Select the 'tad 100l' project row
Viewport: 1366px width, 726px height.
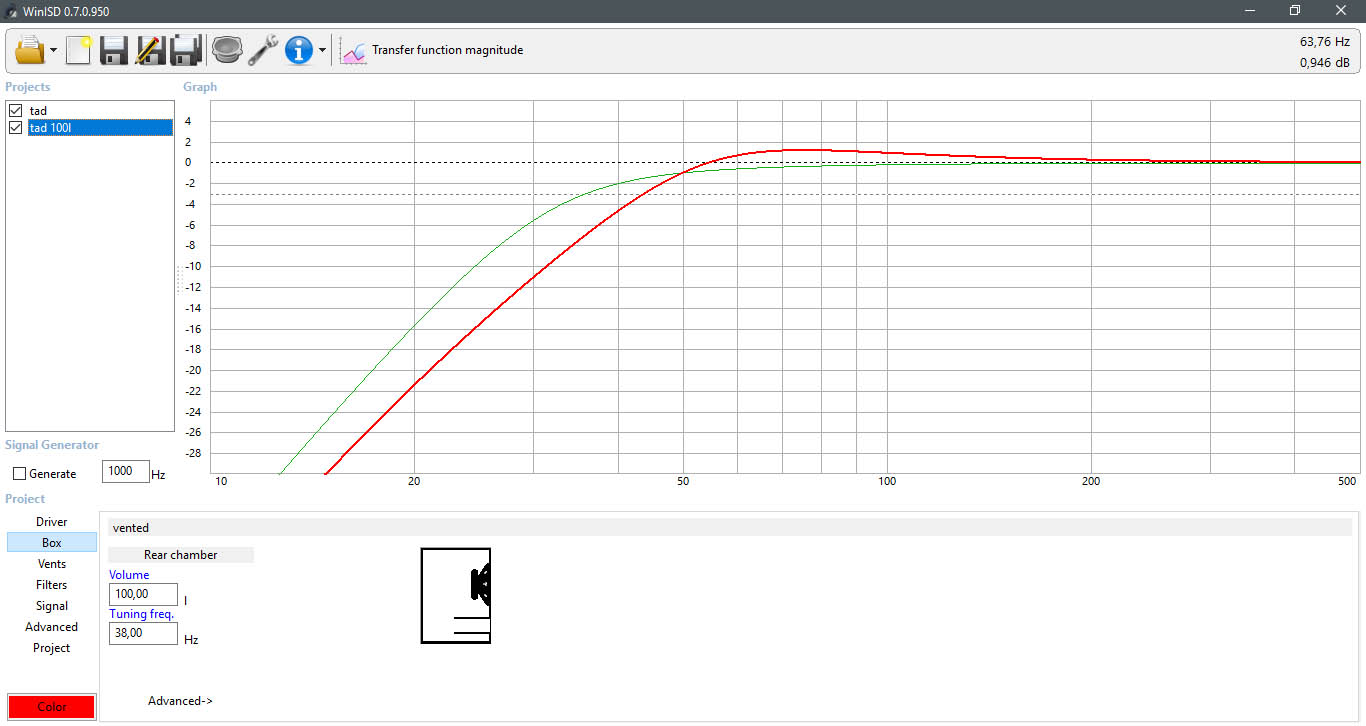[x=100, y=127]
